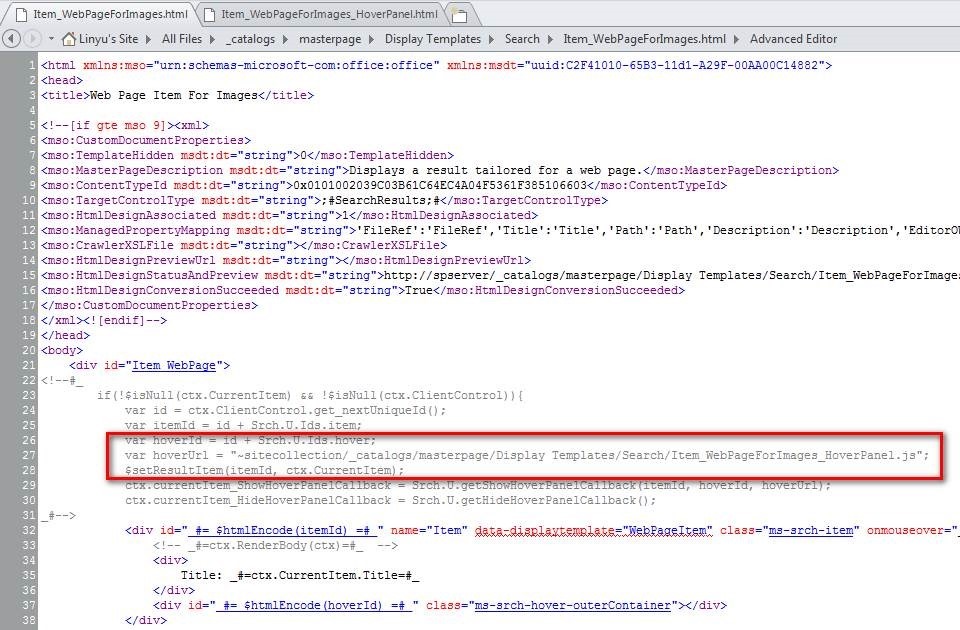Expand the arrow after Search in the breadcrumb
Screen dimensions: 960x630
[x=550, y=39]
